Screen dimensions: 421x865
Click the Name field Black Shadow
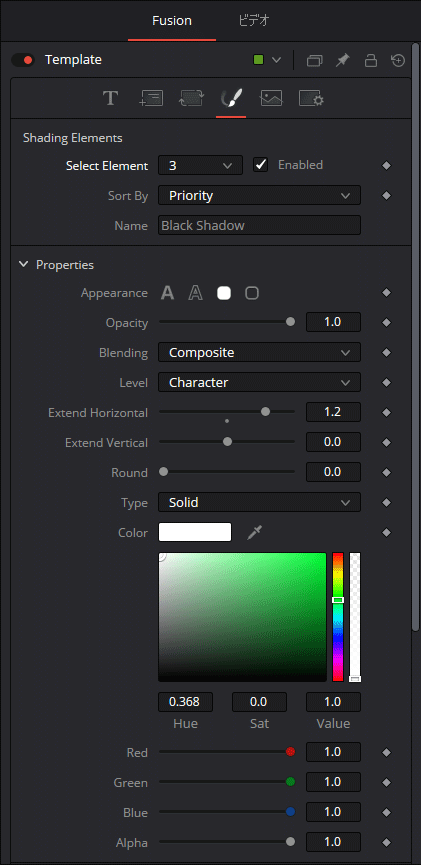(x=259, y=225)
